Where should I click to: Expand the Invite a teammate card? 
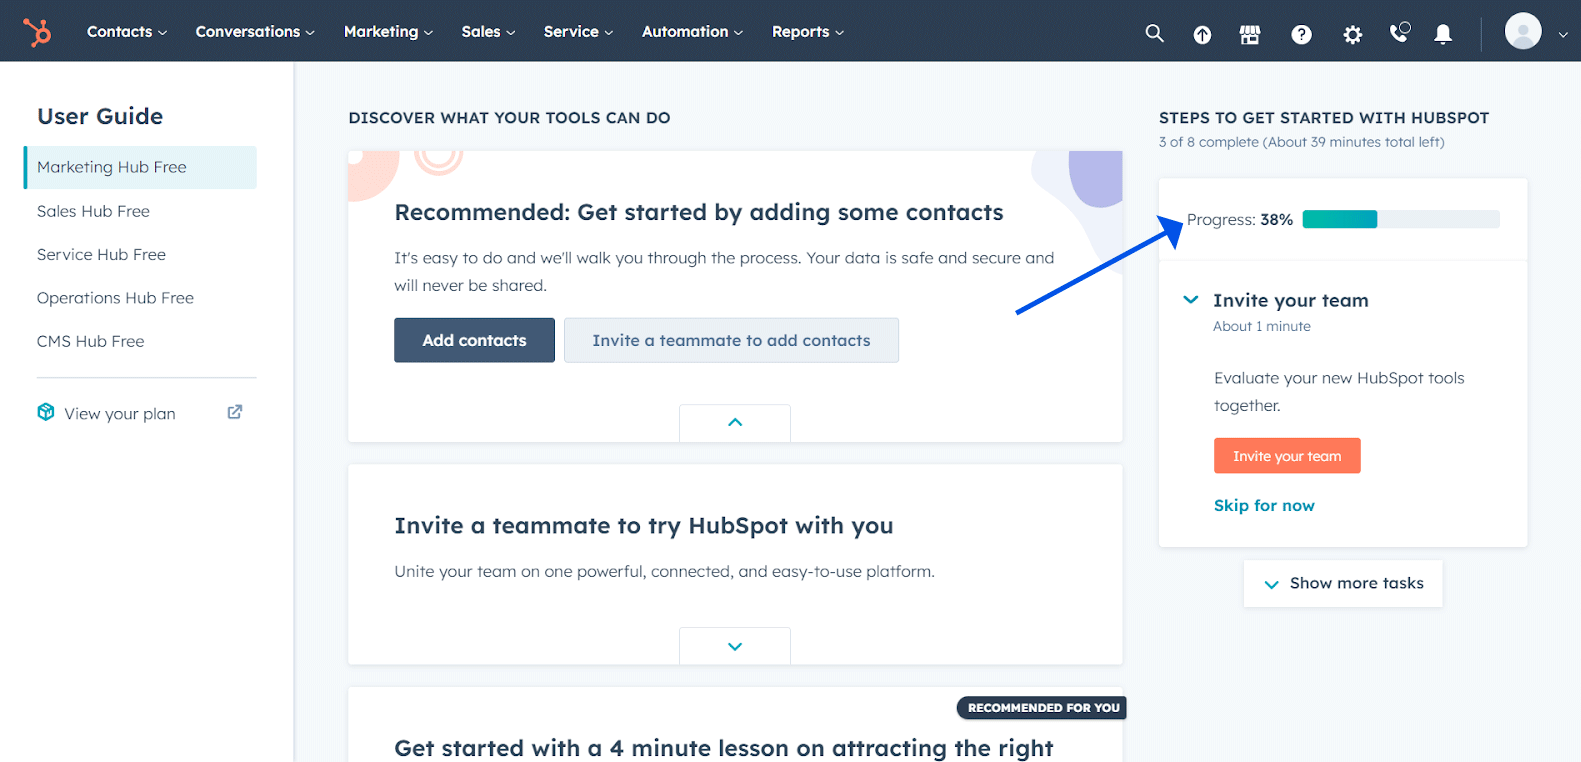(735, 646)
